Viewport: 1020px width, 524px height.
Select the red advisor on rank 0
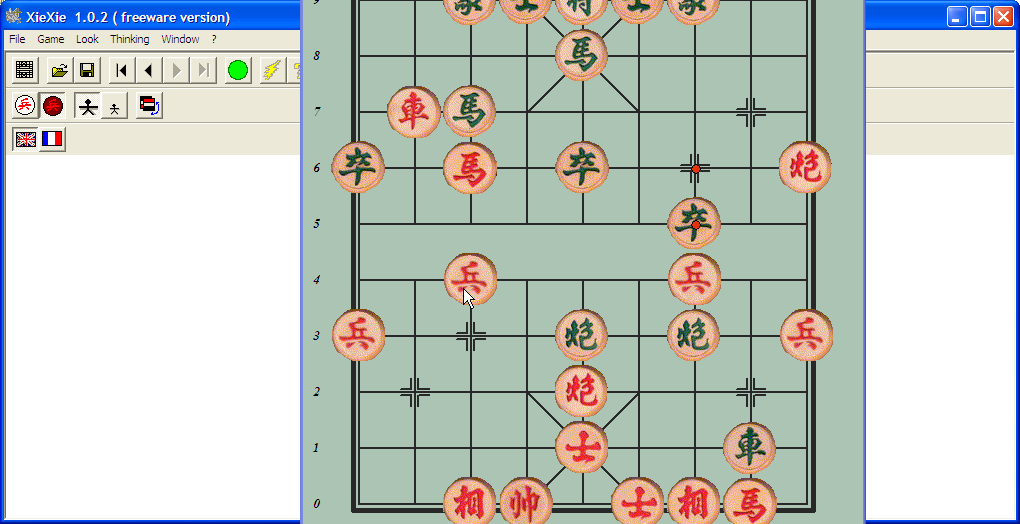638,503
